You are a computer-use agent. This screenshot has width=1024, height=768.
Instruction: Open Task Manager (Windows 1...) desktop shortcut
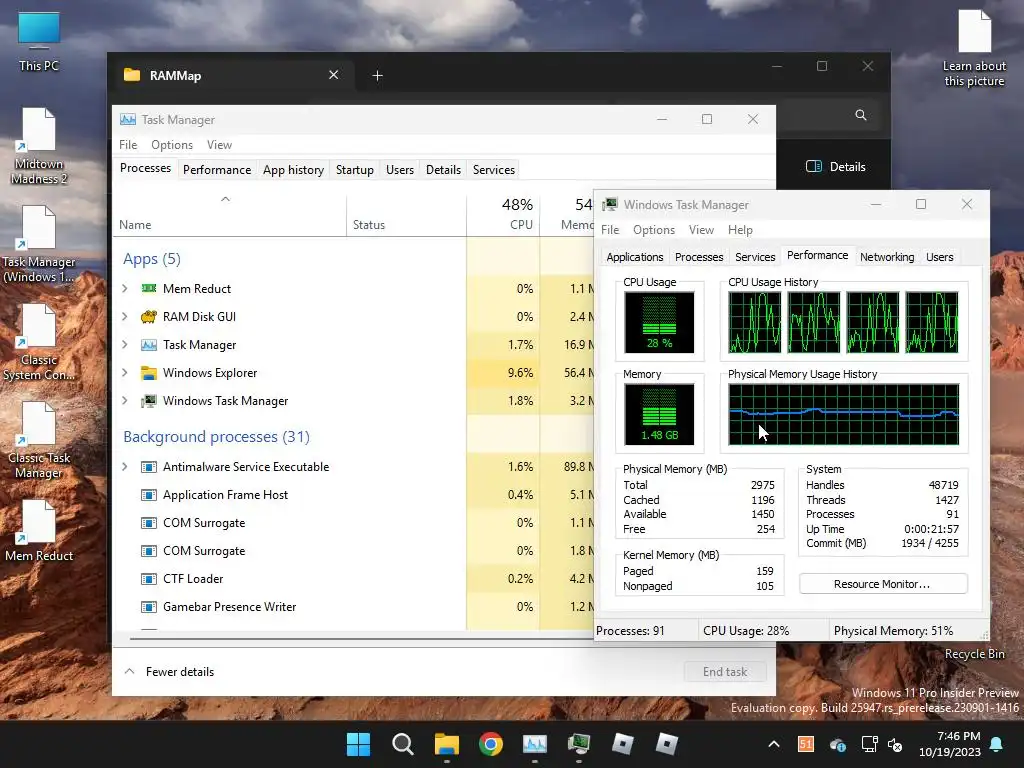(39, 244)
